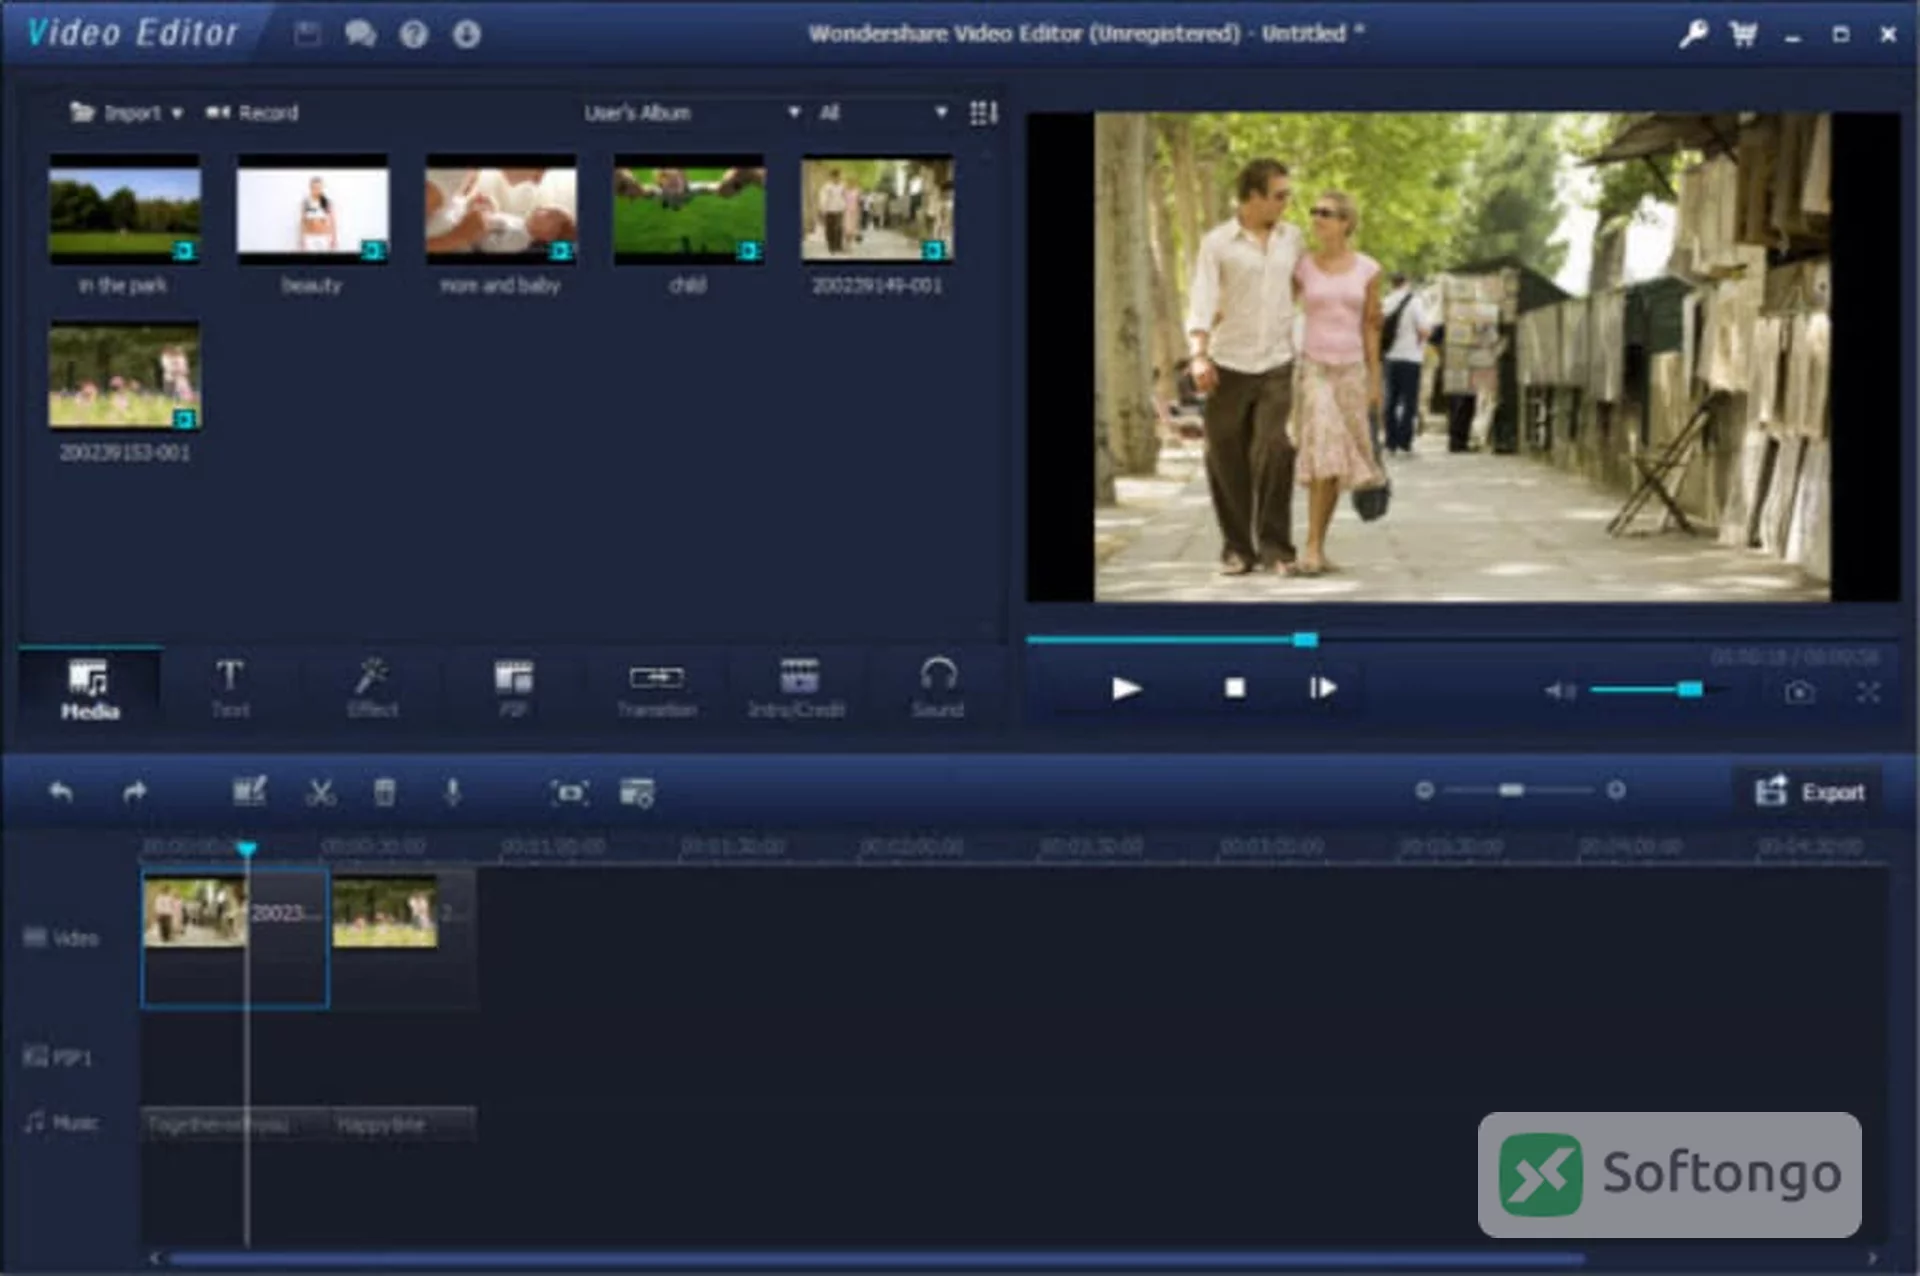Redo the last undone action
This screenshot has width=1920, height=1276.
click(135, 792)
